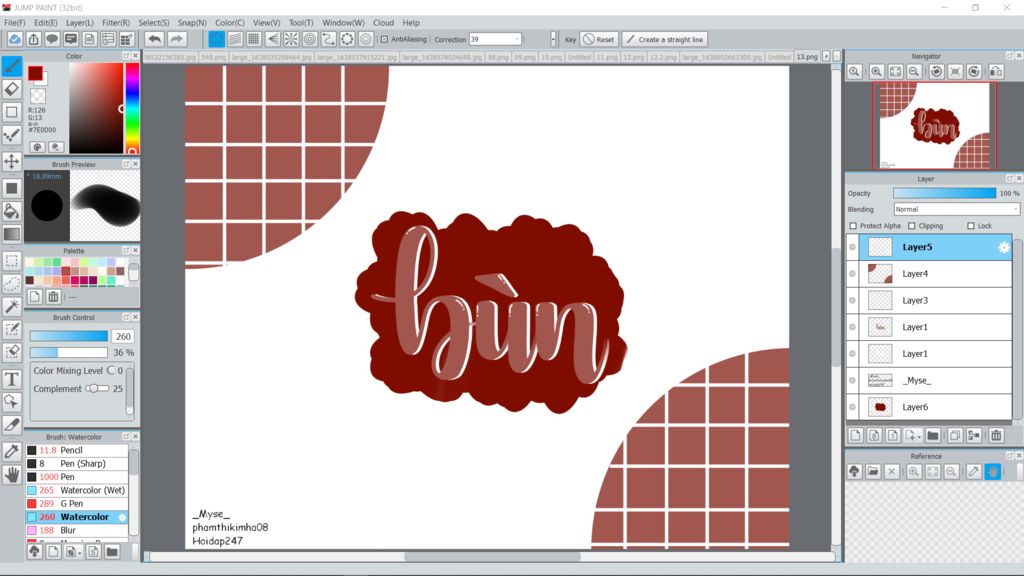Click the hue rainbow strip
The width and height of the screenshot is (1024, 576).
[x=132, y=108]
